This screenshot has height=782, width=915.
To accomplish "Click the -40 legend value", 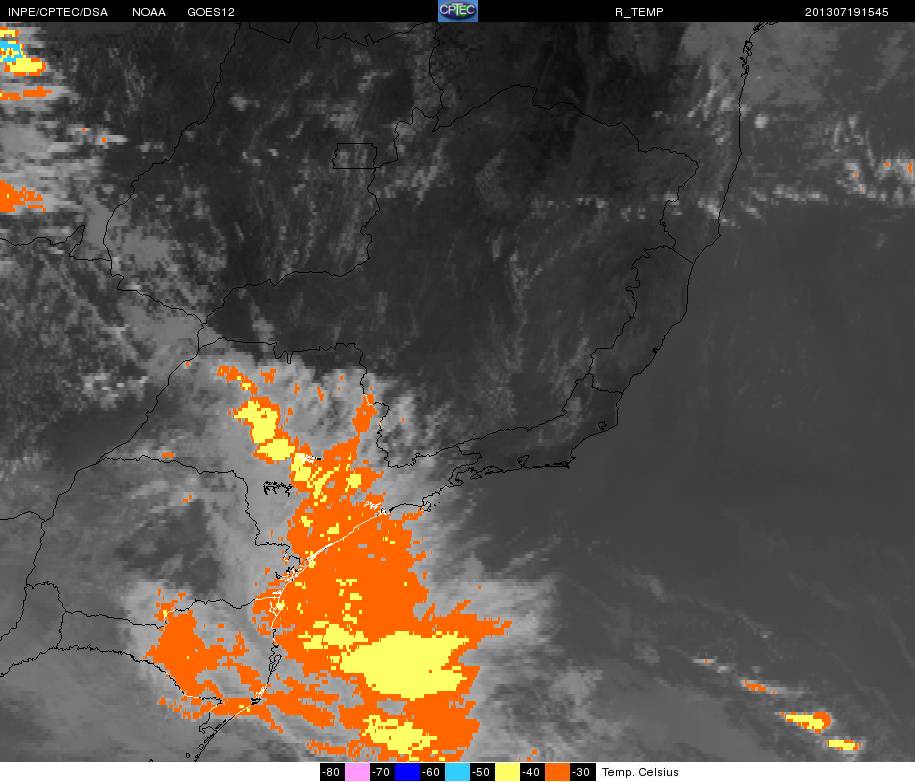I will click(532, 772).
